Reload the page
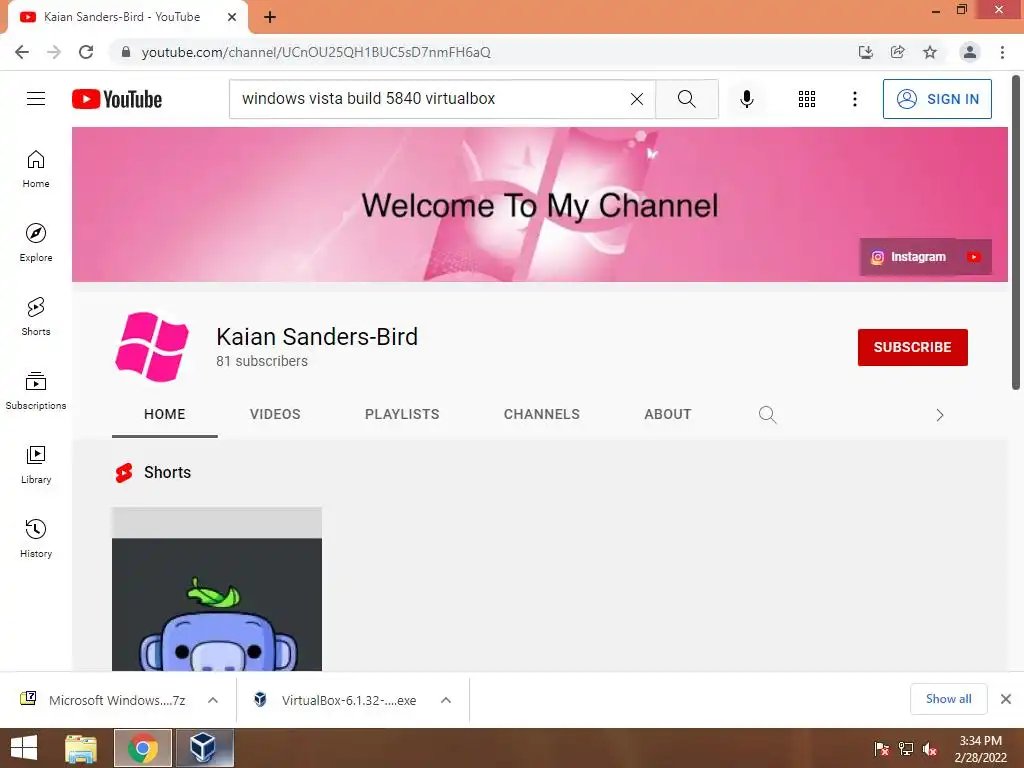The width and height of the screenshot is (1024, 768). tap(86, 52)
